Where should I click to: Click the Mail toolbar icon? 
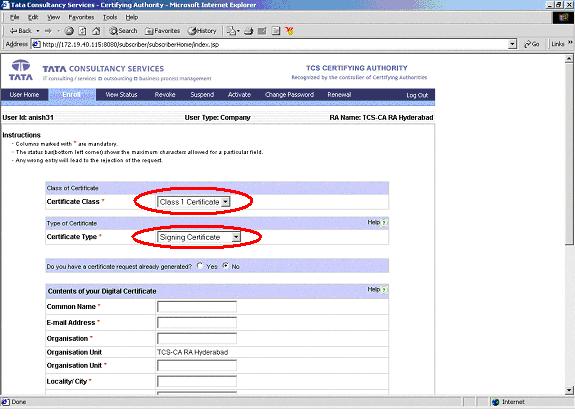tap(231, 31)
